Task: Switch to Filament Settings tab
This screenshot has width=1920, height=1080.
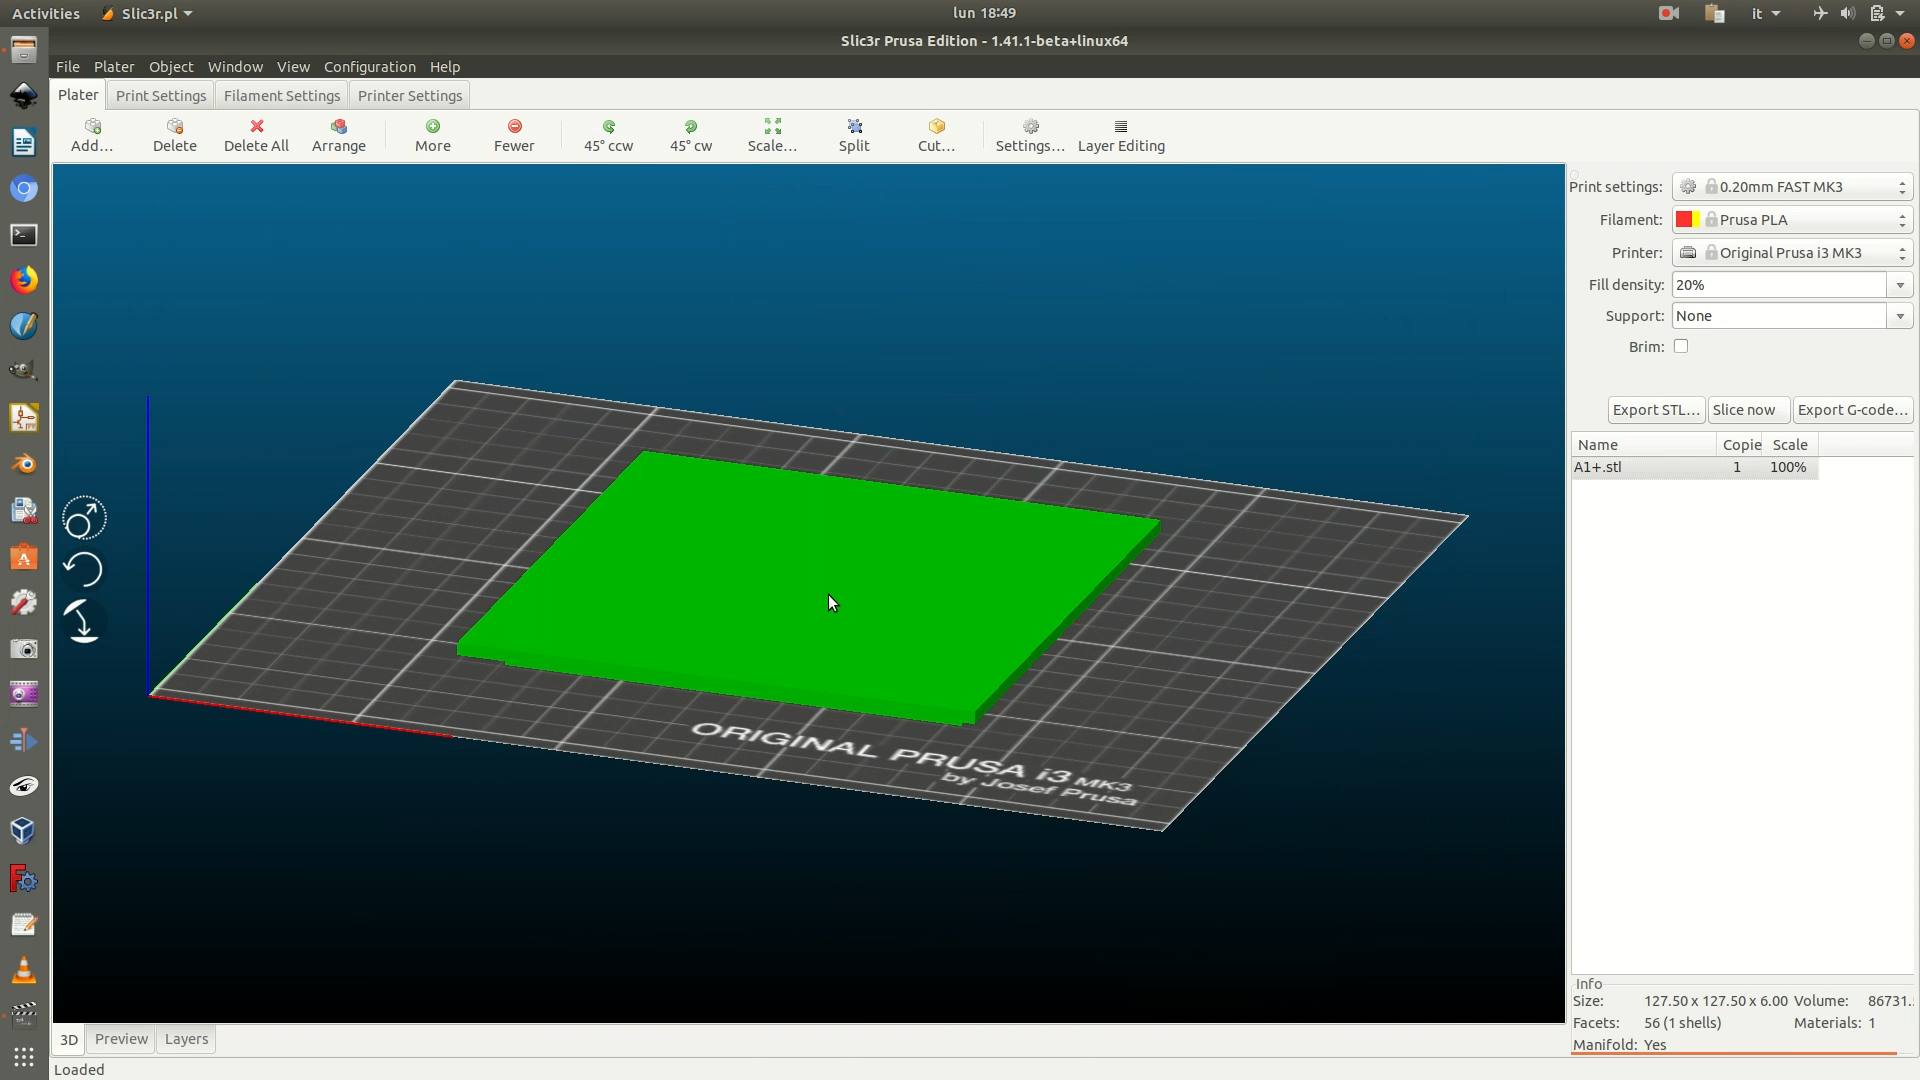Action: pos(282,96)
